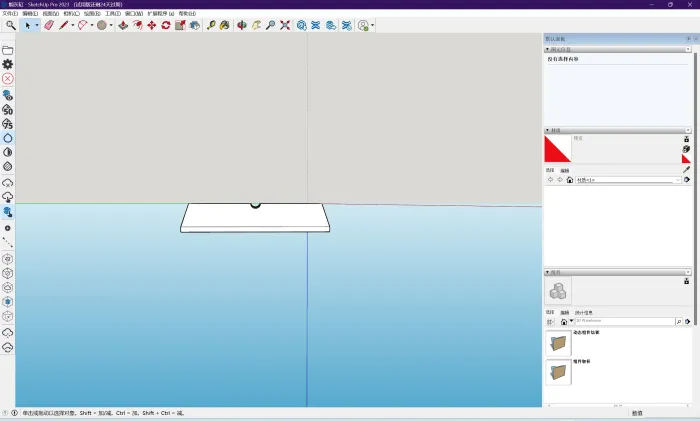Select the Rotate tool
This screenshot has width=700, height=421.
pyautogui.click(x=166, y=25)
